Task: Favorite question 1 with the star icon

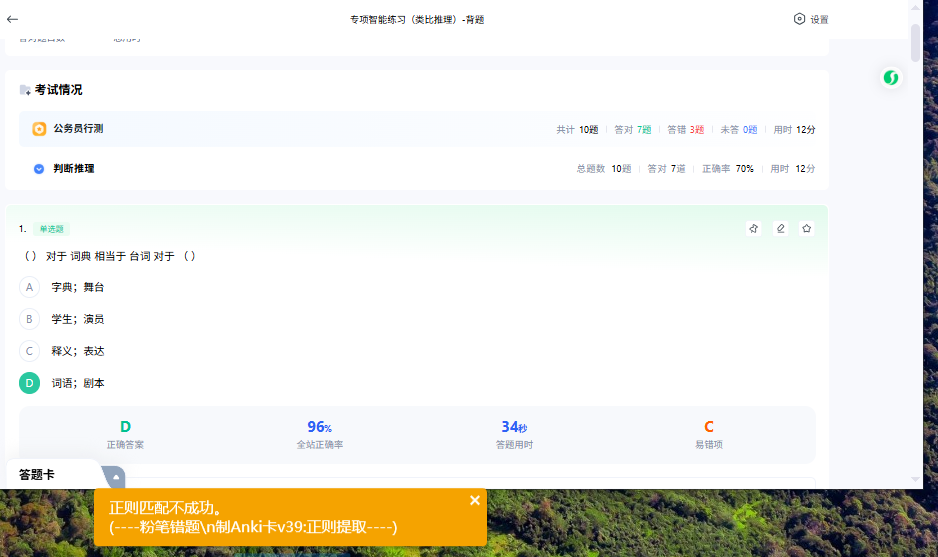Action: (x=806, y=229)
